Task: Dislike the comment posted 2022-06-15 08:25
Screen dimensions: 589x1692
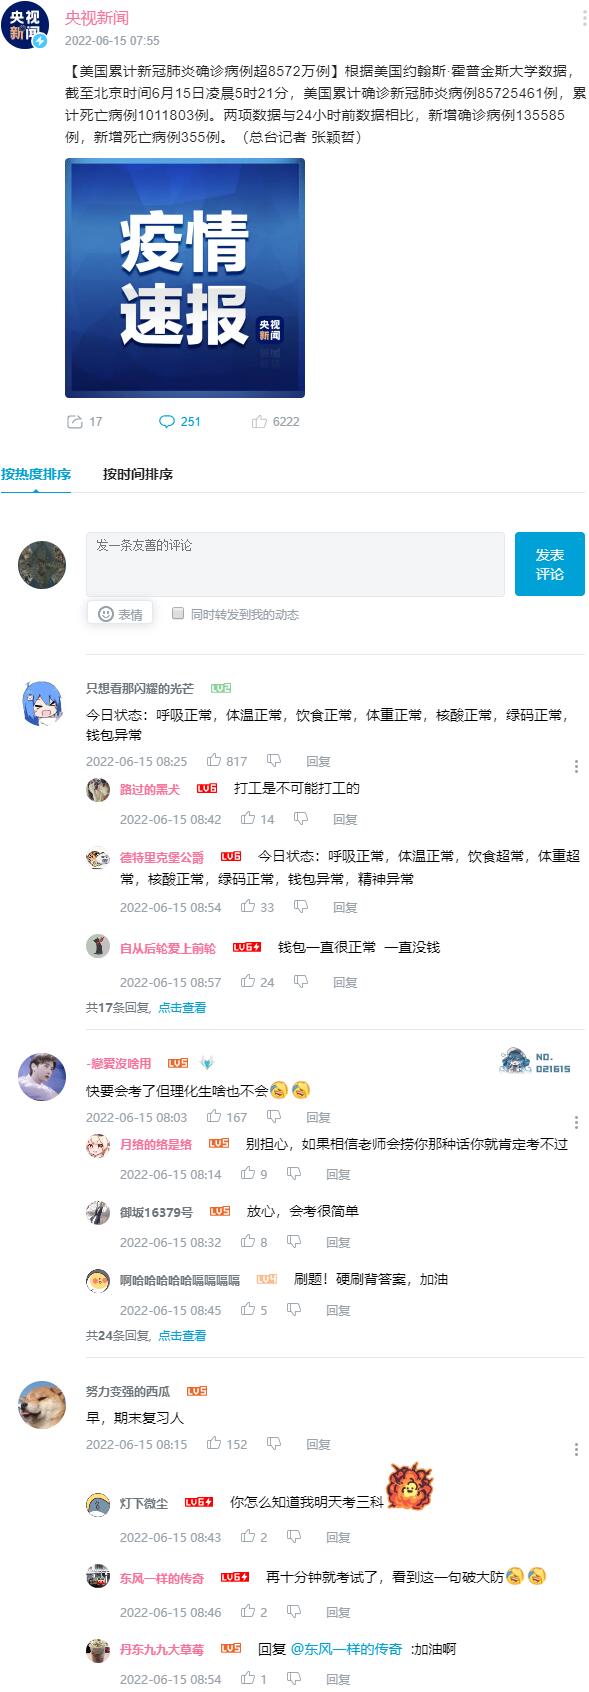Action: [274, 761]
